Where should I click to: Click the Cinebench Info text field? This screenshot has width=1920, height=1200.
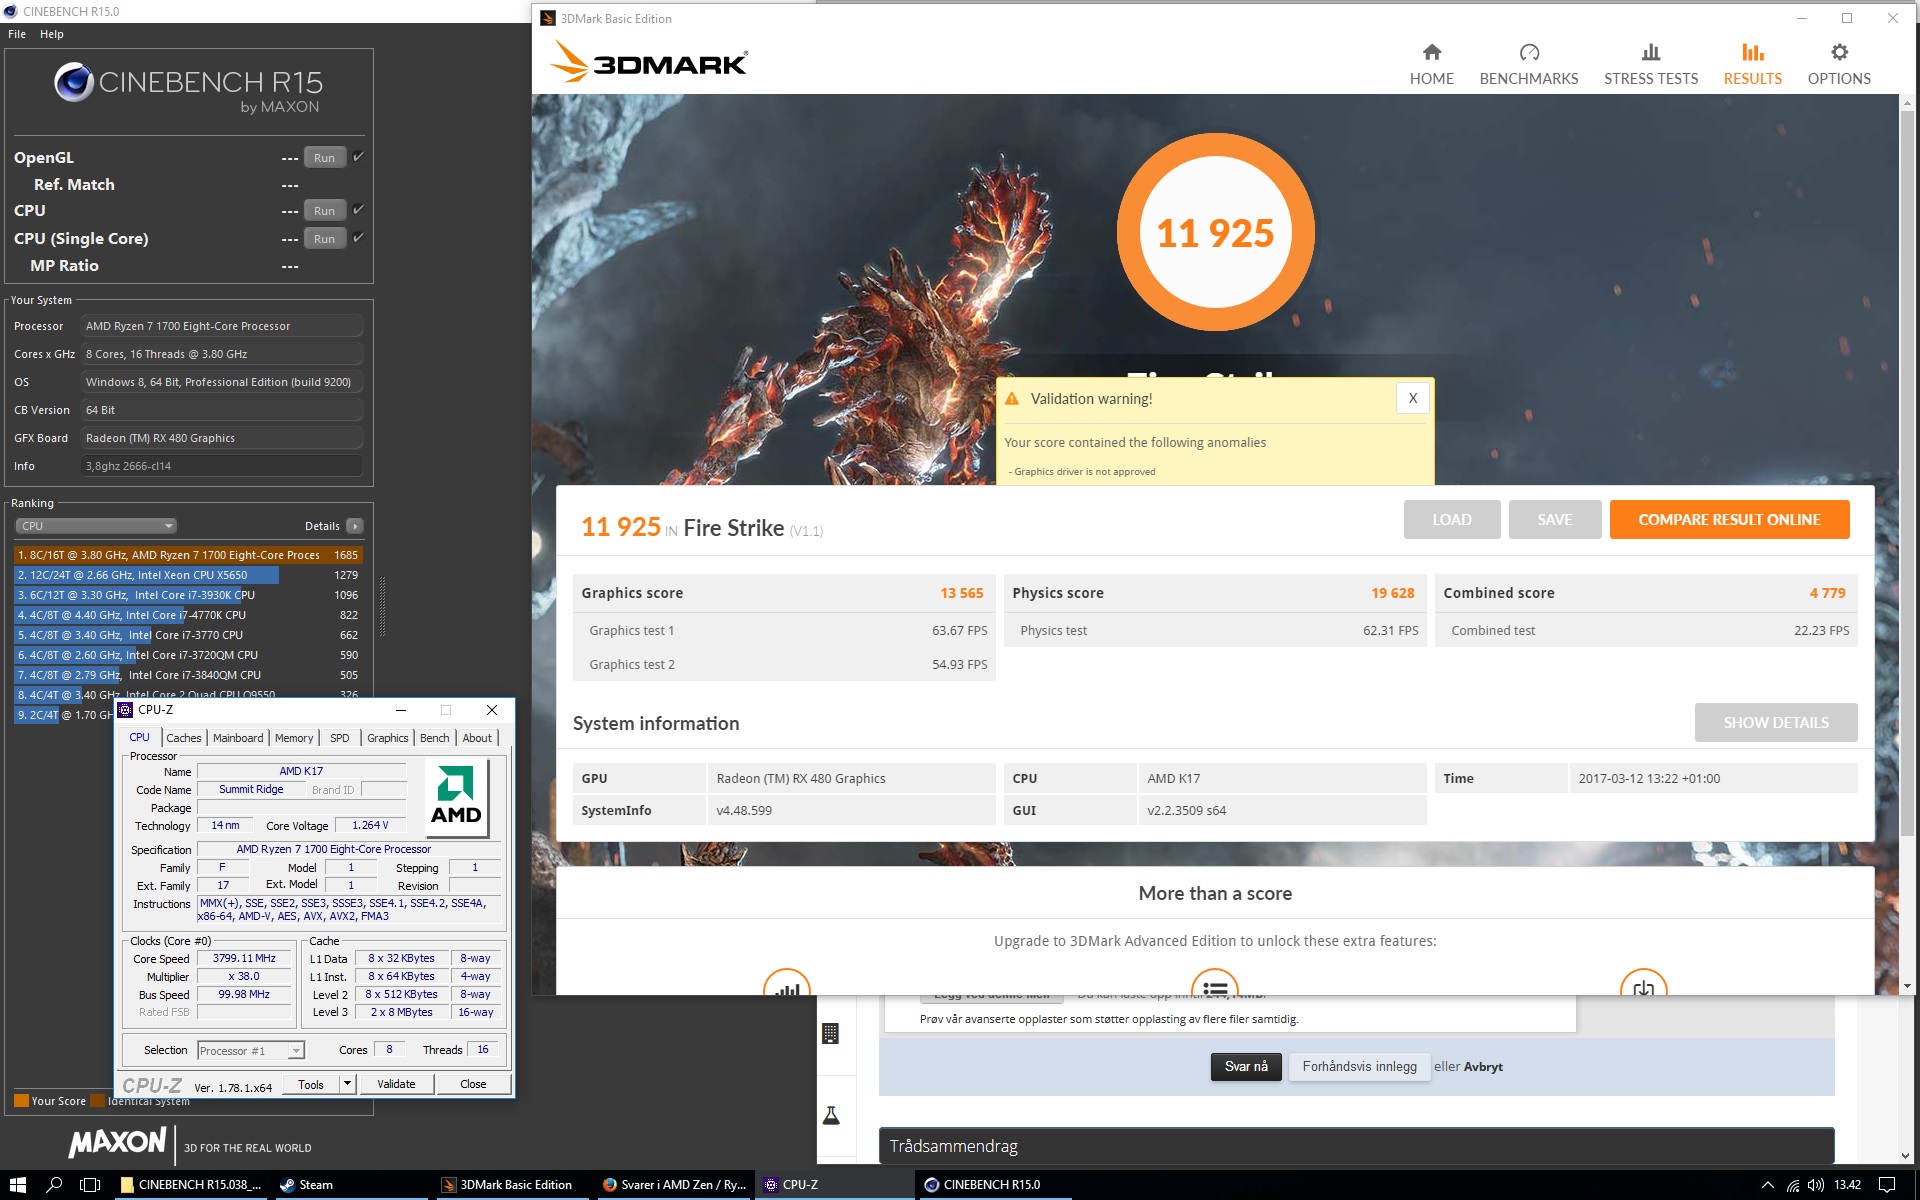coord(221,466)
